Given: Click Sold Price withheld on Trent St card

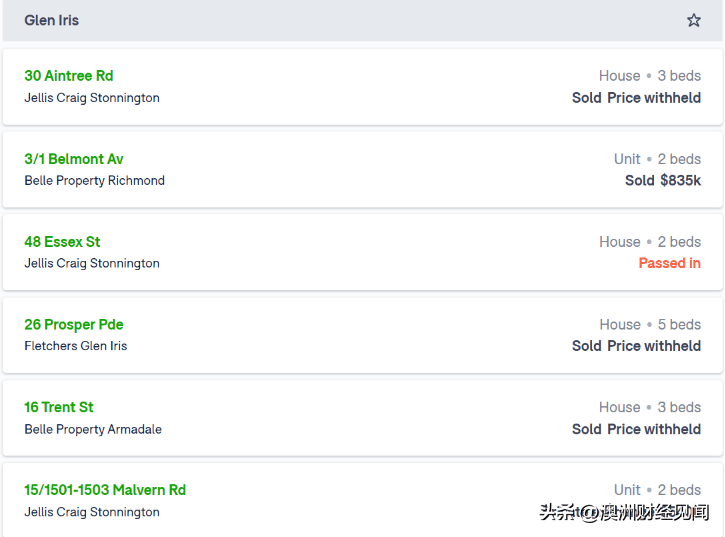Looking at the screenshot, I should (x=636, y=429).
